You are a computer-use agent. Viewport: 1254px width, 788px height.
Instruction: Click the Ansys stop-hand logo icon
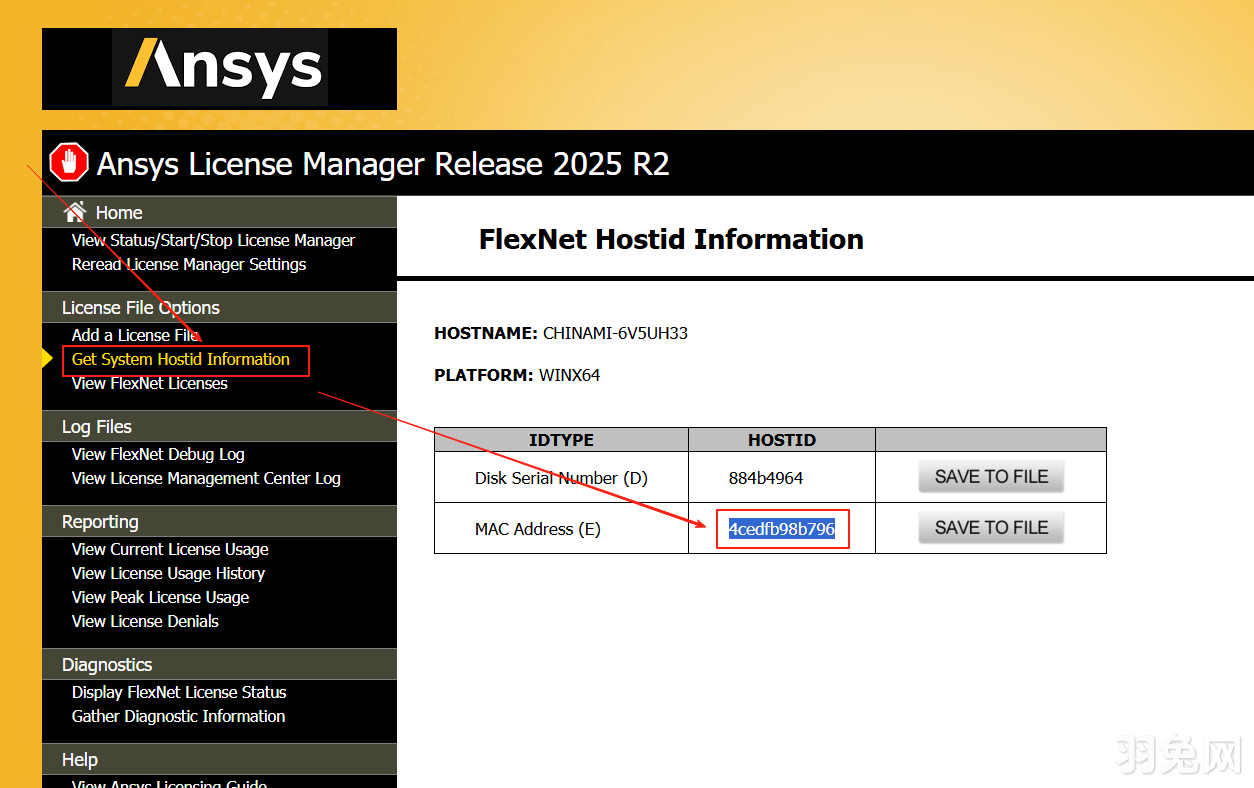click(x=67, y=162)
